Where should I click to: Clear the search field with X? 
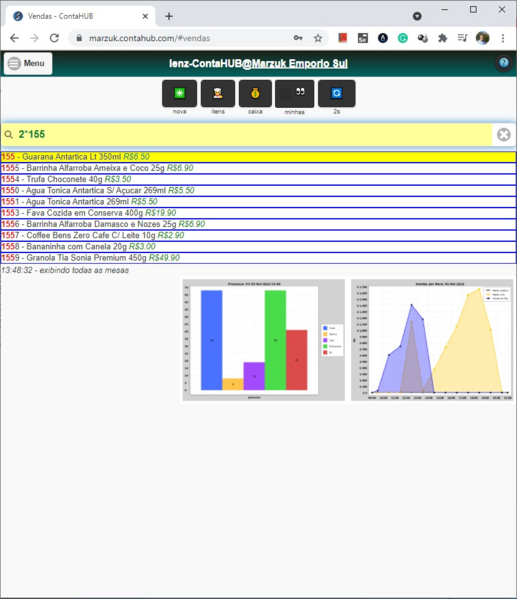(504, 134)
